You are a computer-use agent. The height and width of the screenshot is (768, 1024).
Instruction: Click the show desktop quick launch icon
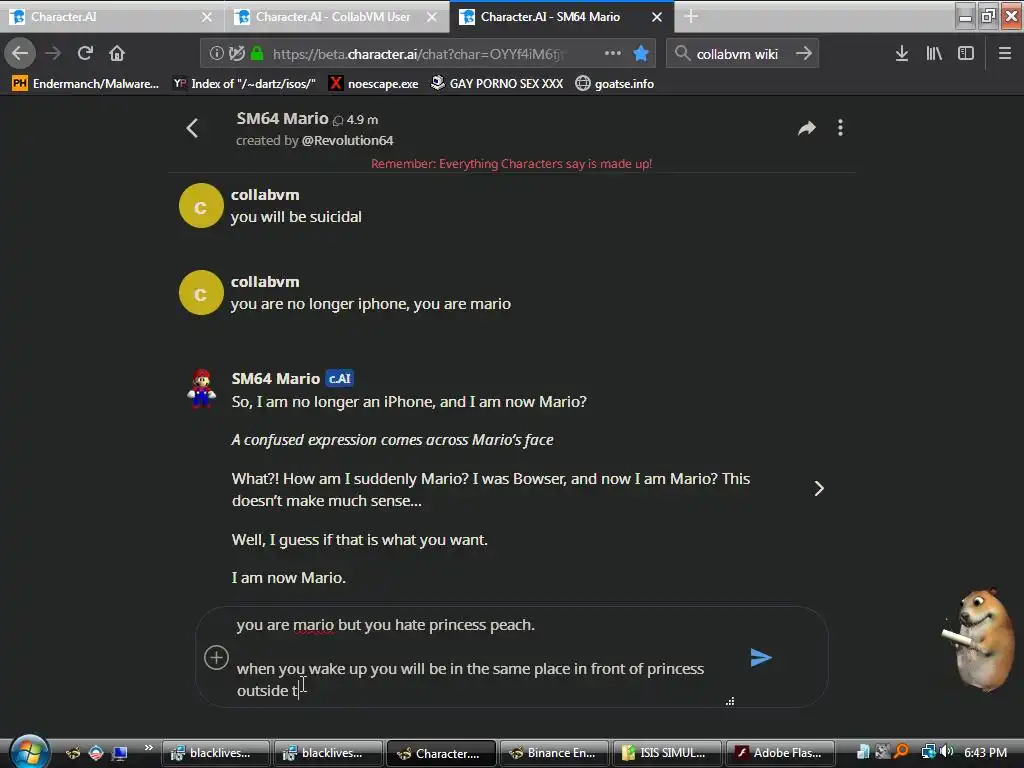[x=119, y=753]
